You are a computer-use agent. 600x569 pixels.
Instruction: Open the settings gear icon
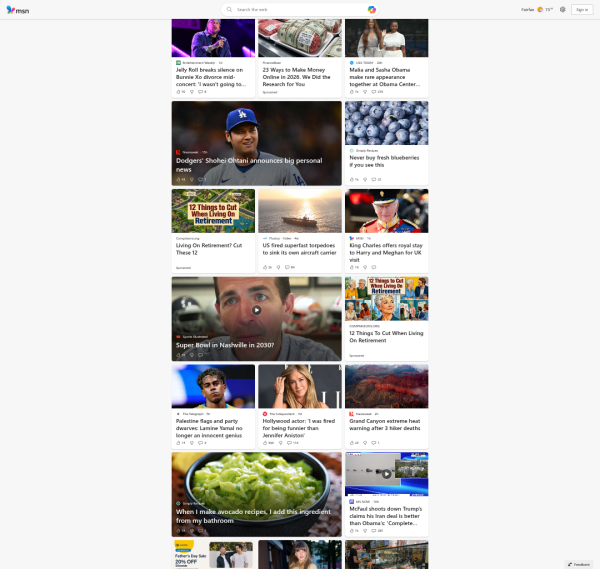pyautogui.click(x=562, y=10)
